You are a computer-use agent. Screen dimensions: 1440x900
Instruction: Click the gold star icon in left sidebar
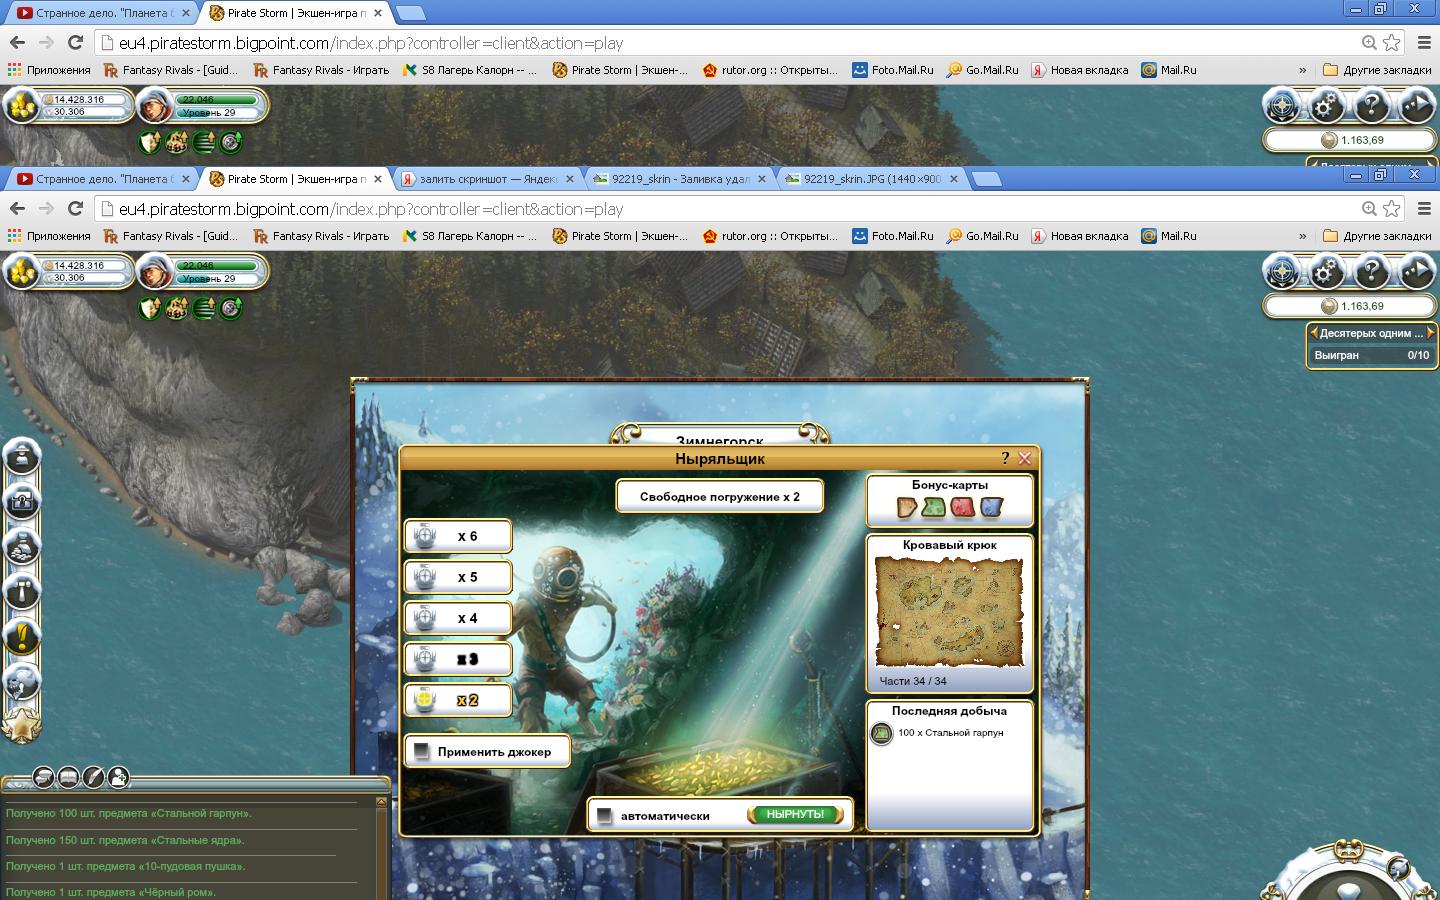pyautogui.click(x=22, y=725)
